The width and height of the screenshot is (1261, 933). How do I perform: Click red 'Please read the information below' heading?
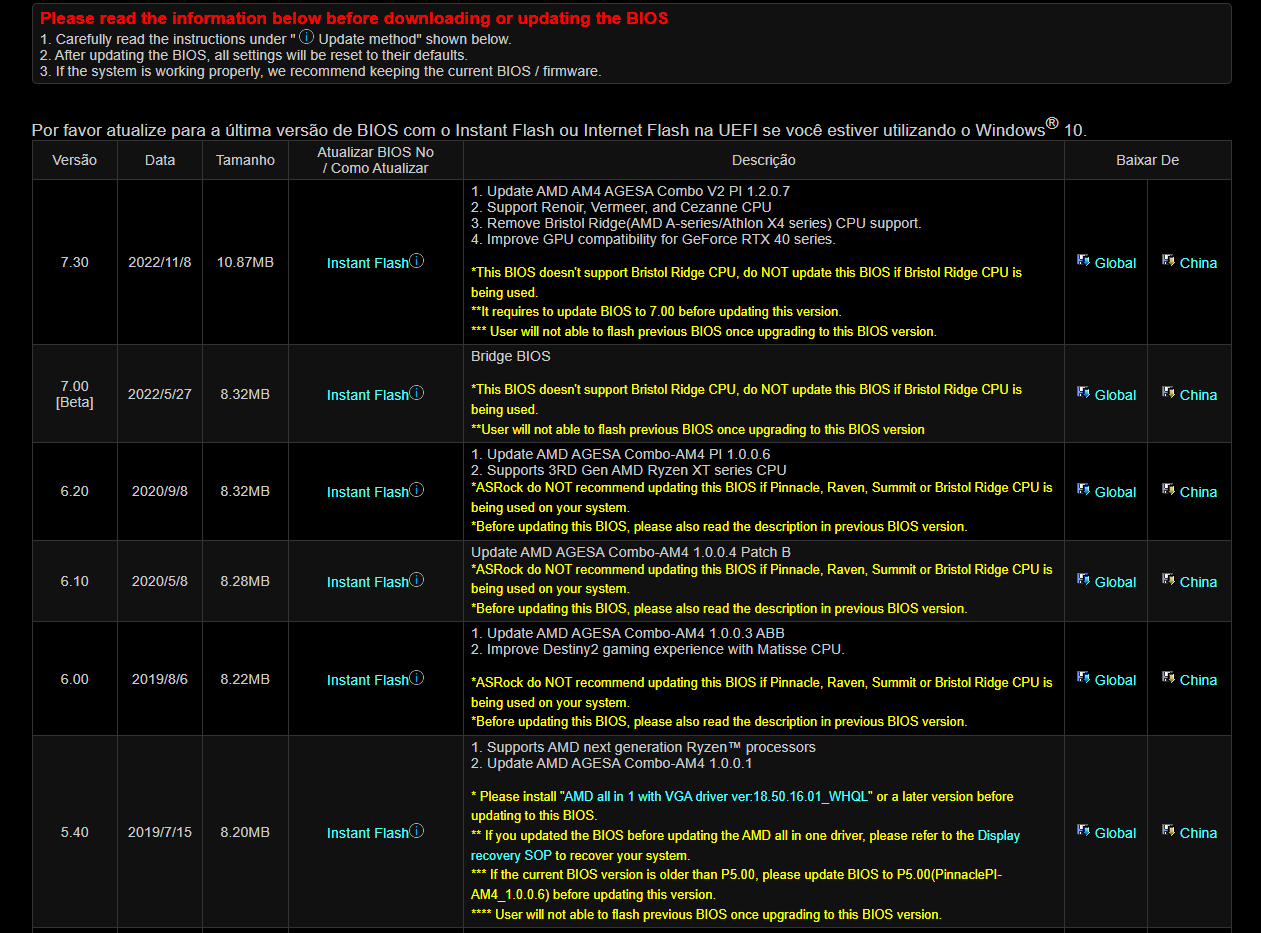point(354,18)
